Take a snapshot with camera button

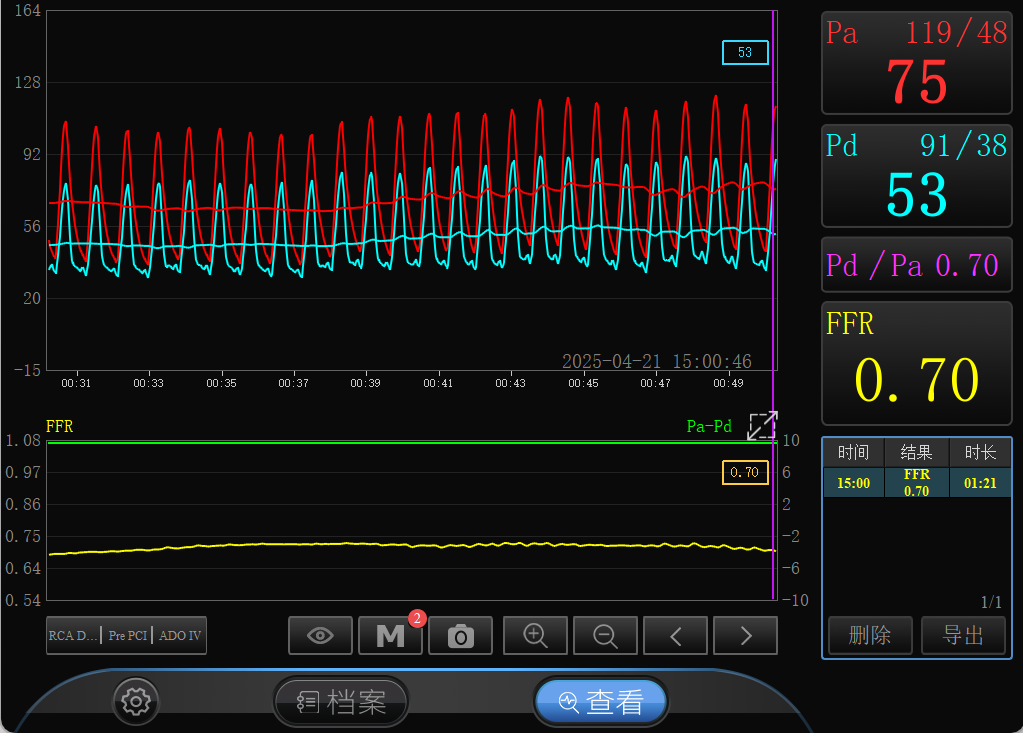(461, 635)
